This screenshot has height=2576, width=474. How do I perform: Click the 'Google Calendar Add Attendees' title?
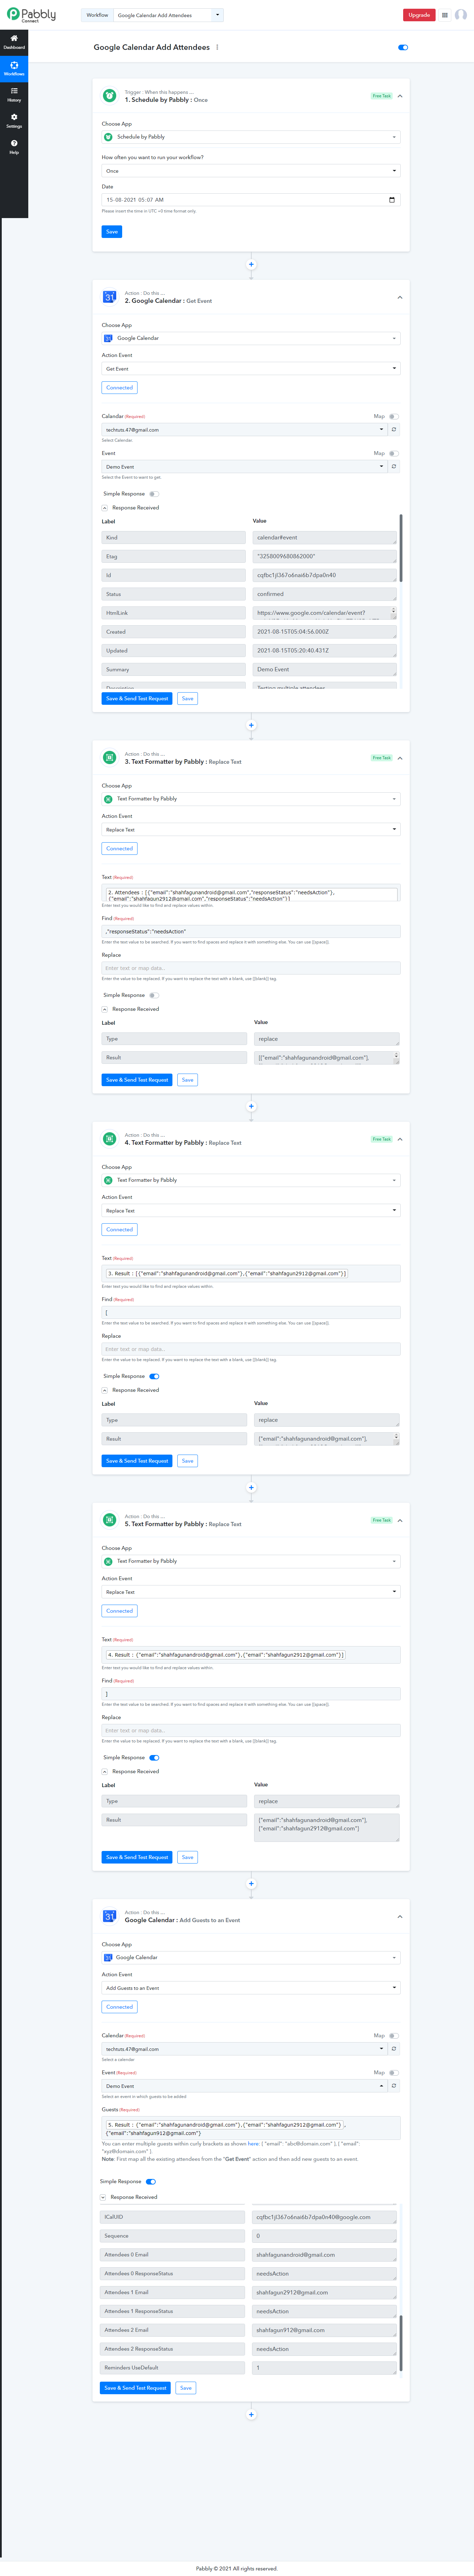click(152, 47)
